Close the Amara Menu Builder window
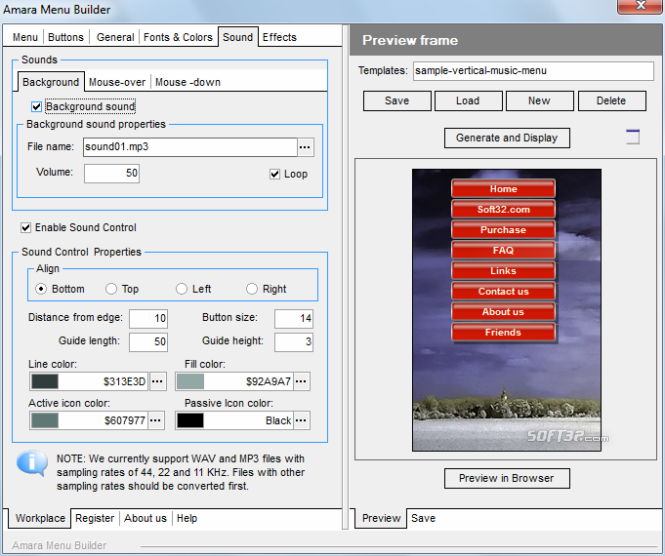 point(640,6)
